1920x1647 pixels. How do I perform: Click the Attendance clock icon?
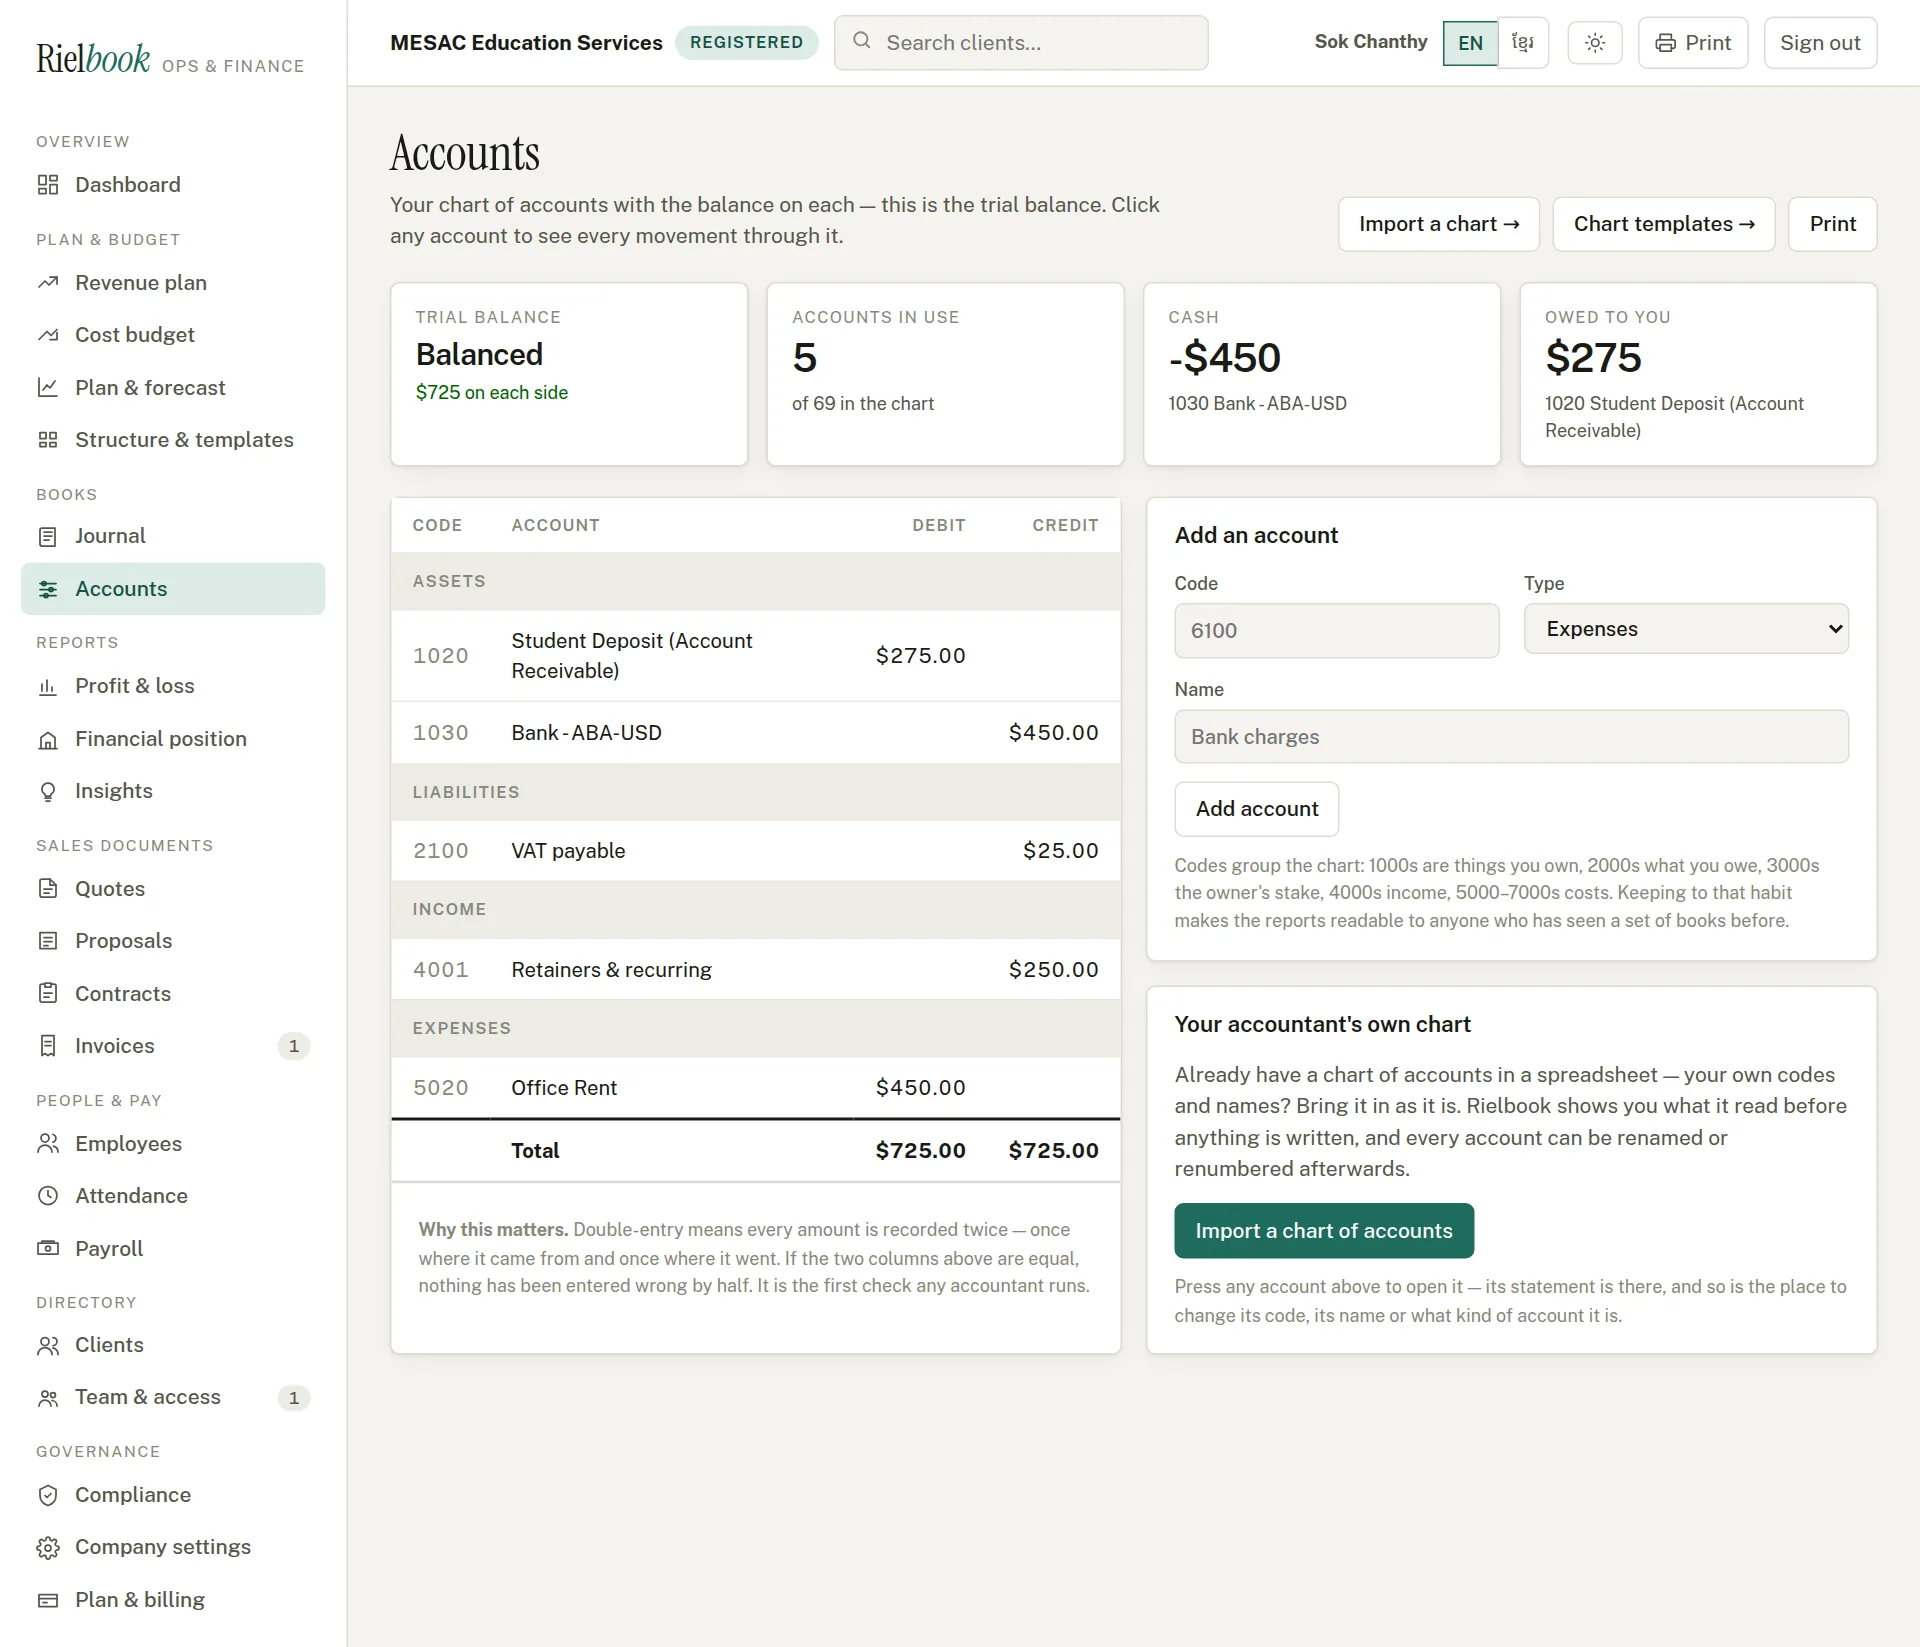tap(48, 1196)
